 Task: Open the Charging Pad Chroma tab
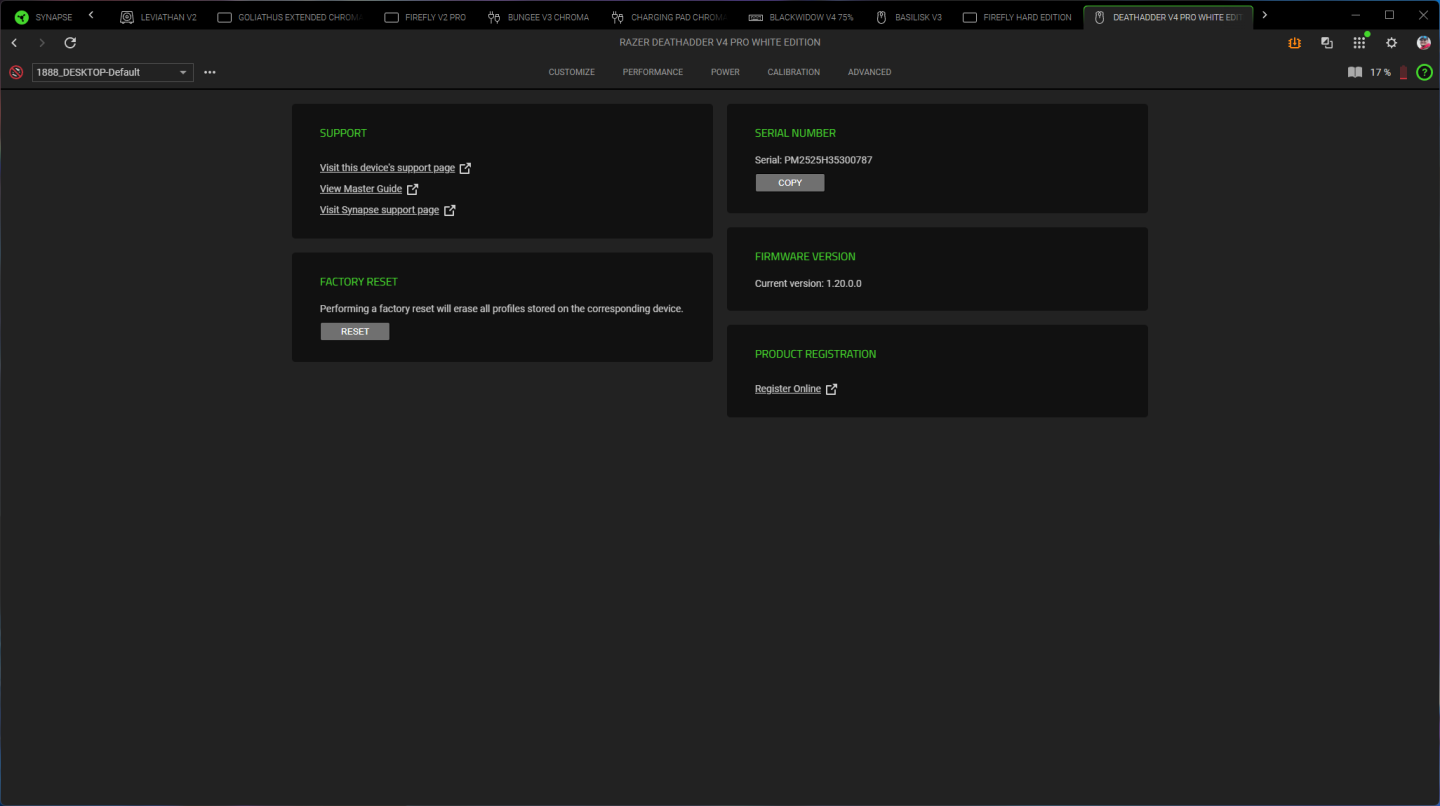coord(669,17)
